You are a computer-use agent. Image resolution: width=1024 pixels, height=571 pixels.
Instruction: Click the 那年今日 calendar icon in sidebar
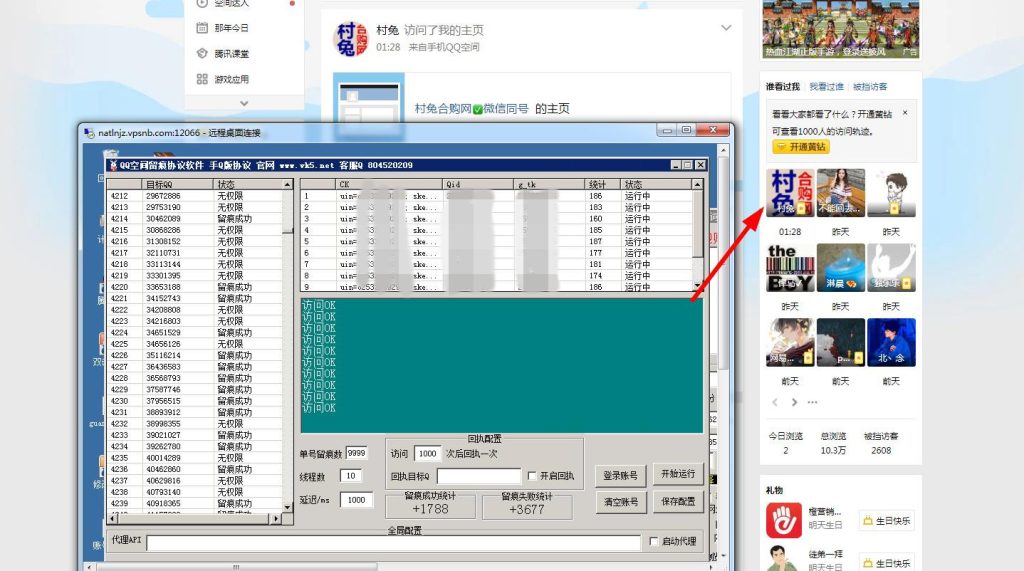202,28
